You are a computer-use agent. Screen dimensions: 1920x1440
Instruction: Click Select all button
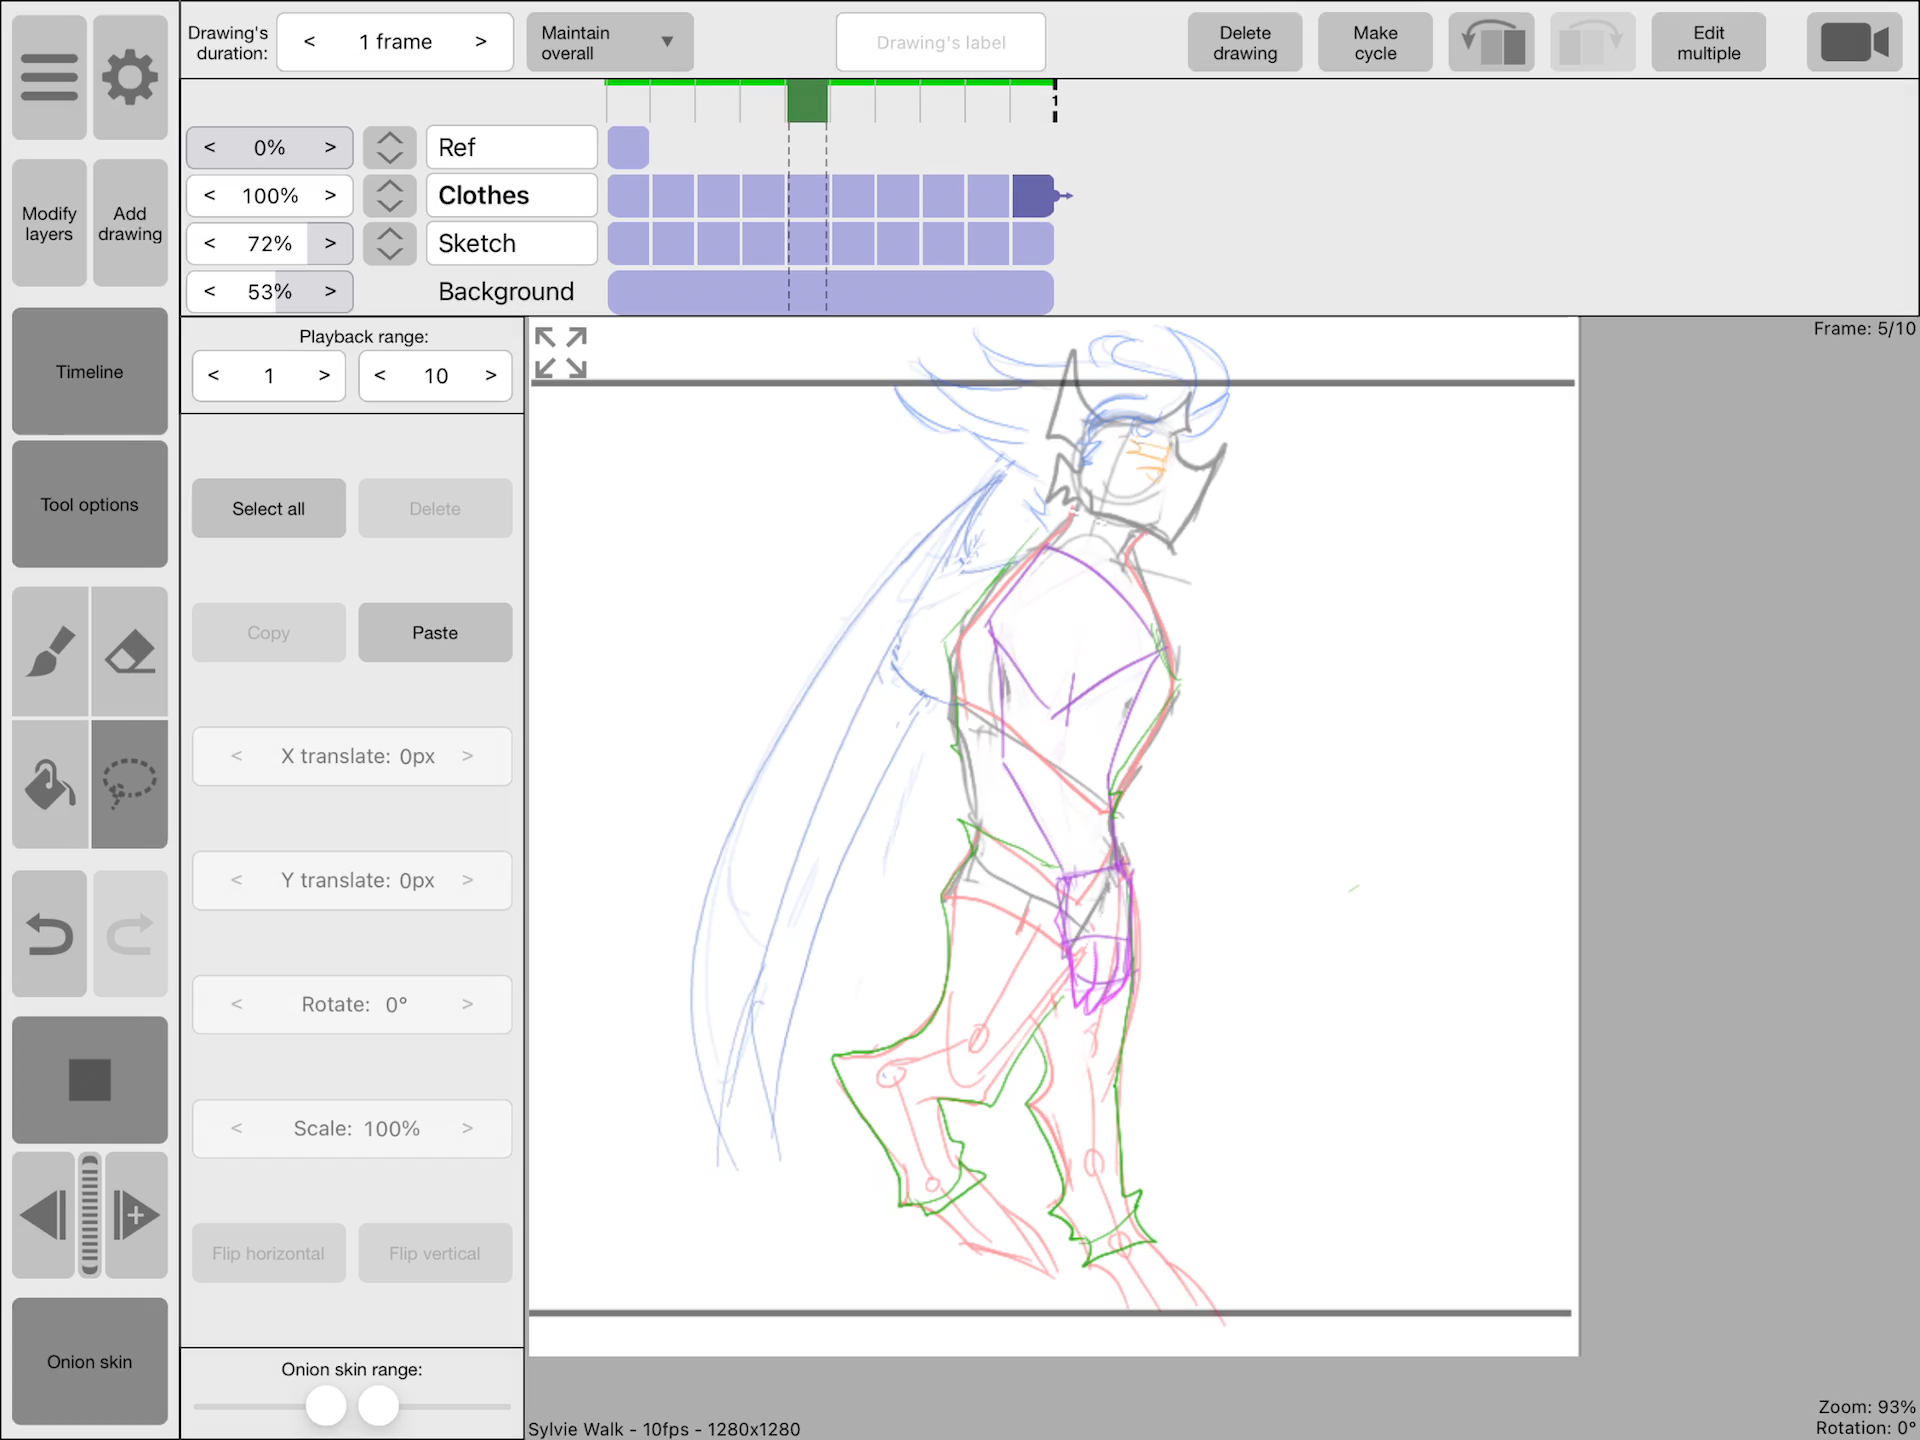click(269, 508)
